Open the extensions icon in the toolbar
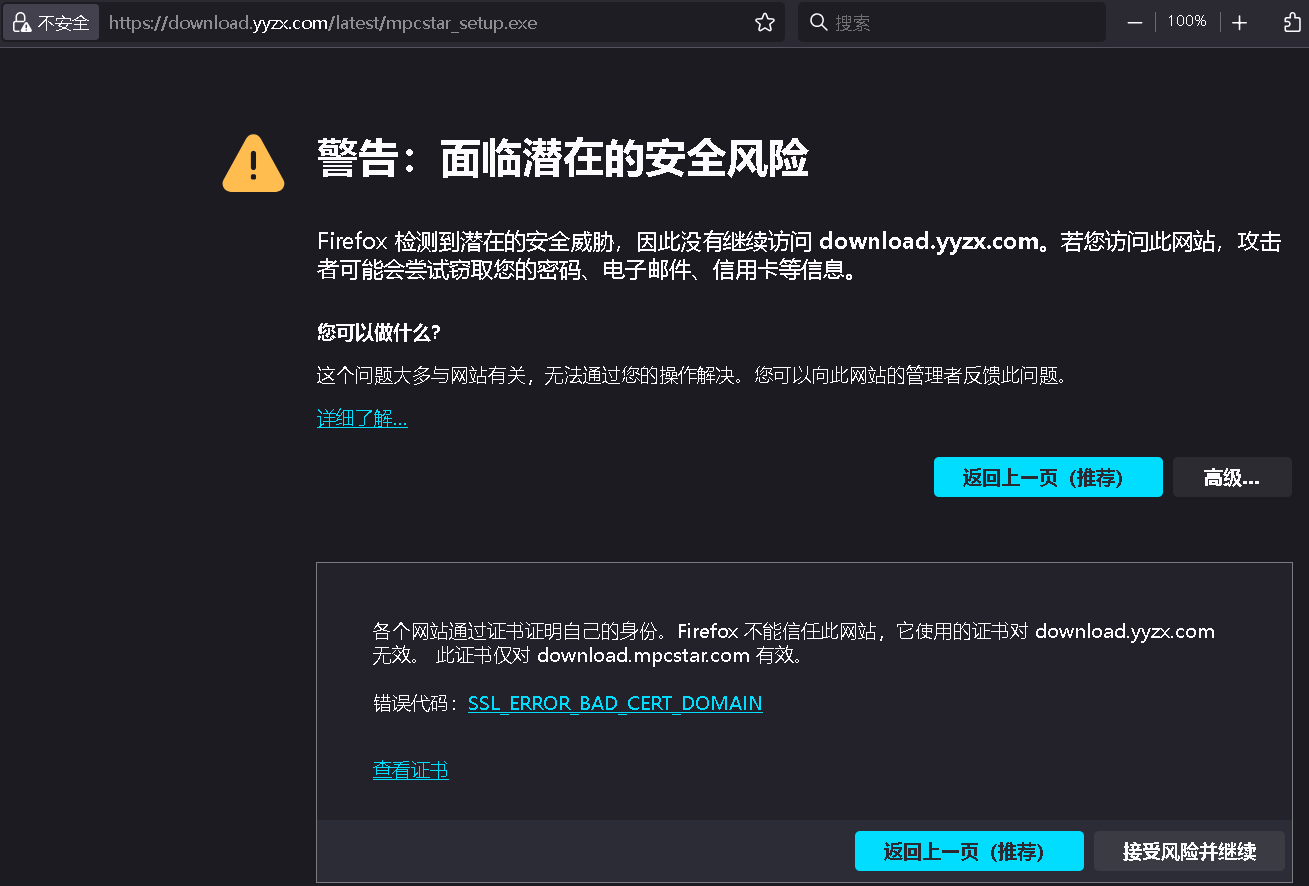Screen dimensions: 1309x886 tap(1292, 22)
